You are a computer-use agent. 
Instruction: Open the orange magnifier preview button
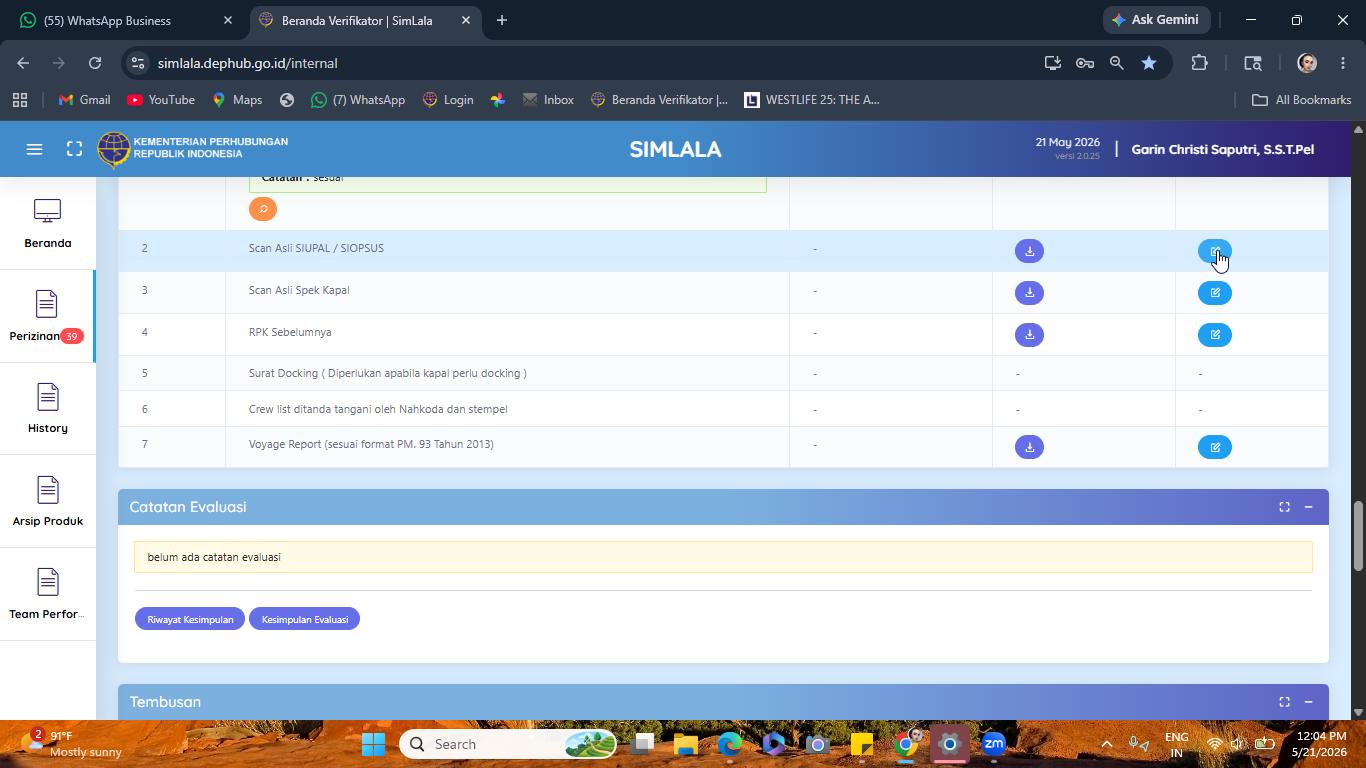pyautogui.click(x=263, y=209)
